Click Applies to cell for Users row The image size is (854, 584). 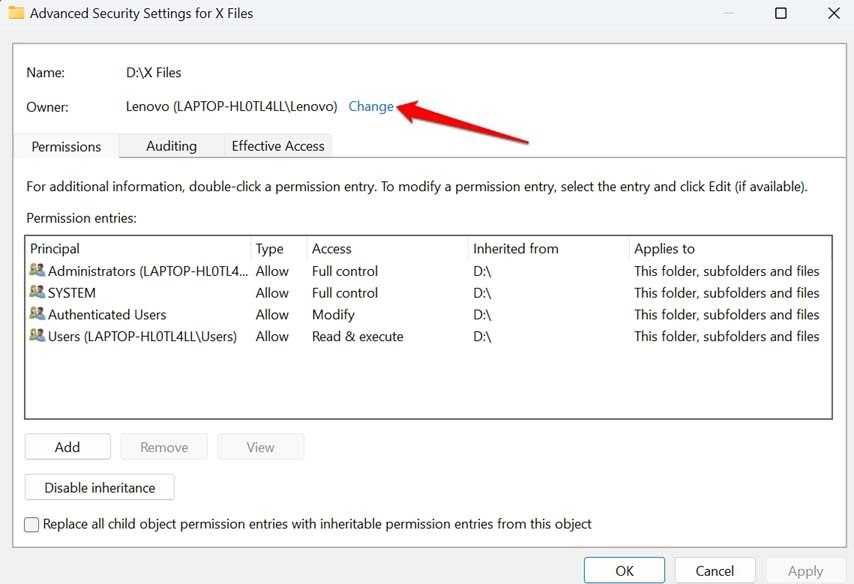727,336
